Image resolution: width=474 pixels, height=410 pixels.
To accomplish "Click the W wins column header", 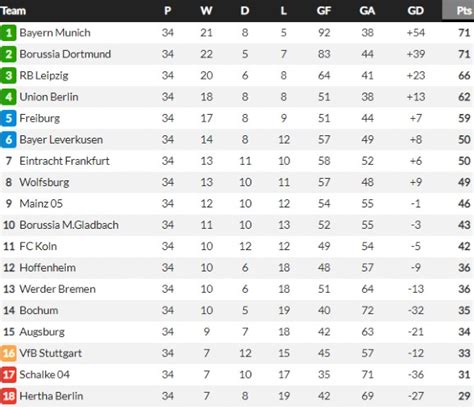I will pos(206,11).
